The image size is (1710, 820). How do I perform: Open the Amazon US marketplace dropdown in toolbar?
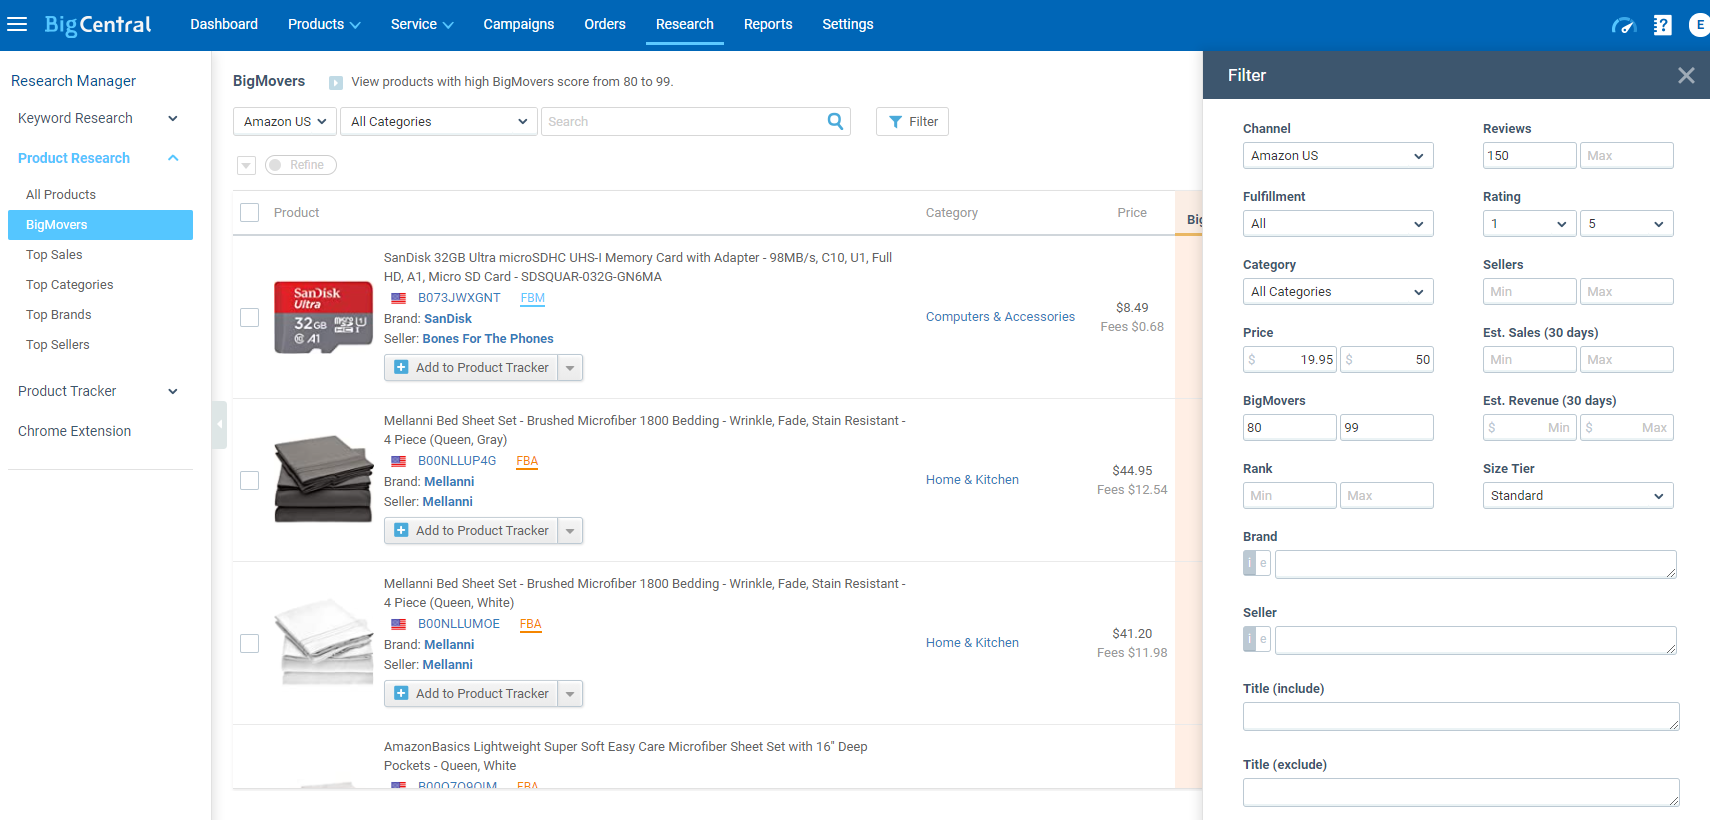[285, 121]
